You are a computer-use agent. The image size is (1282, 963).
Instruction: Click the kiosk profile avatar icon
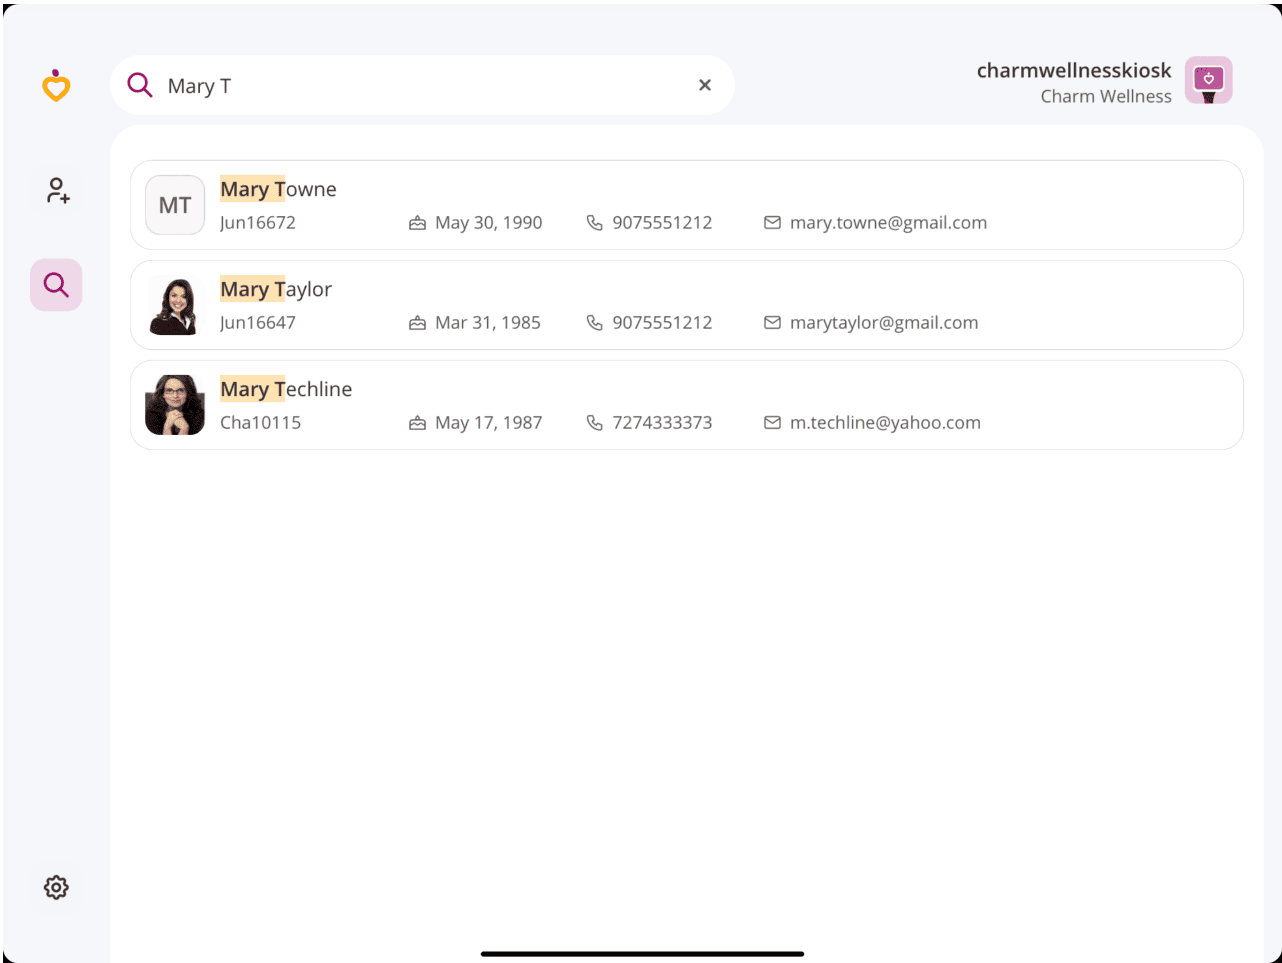(1208, 81)
